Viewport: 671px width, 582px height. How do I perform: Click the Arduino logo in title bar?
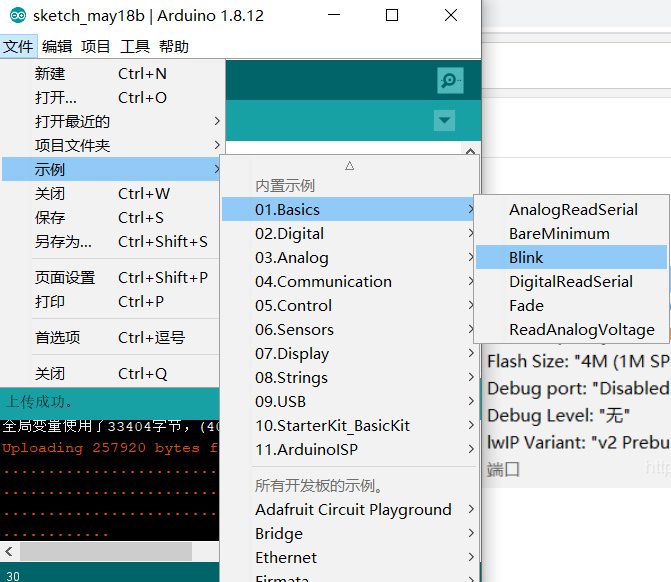pos(18,16)
